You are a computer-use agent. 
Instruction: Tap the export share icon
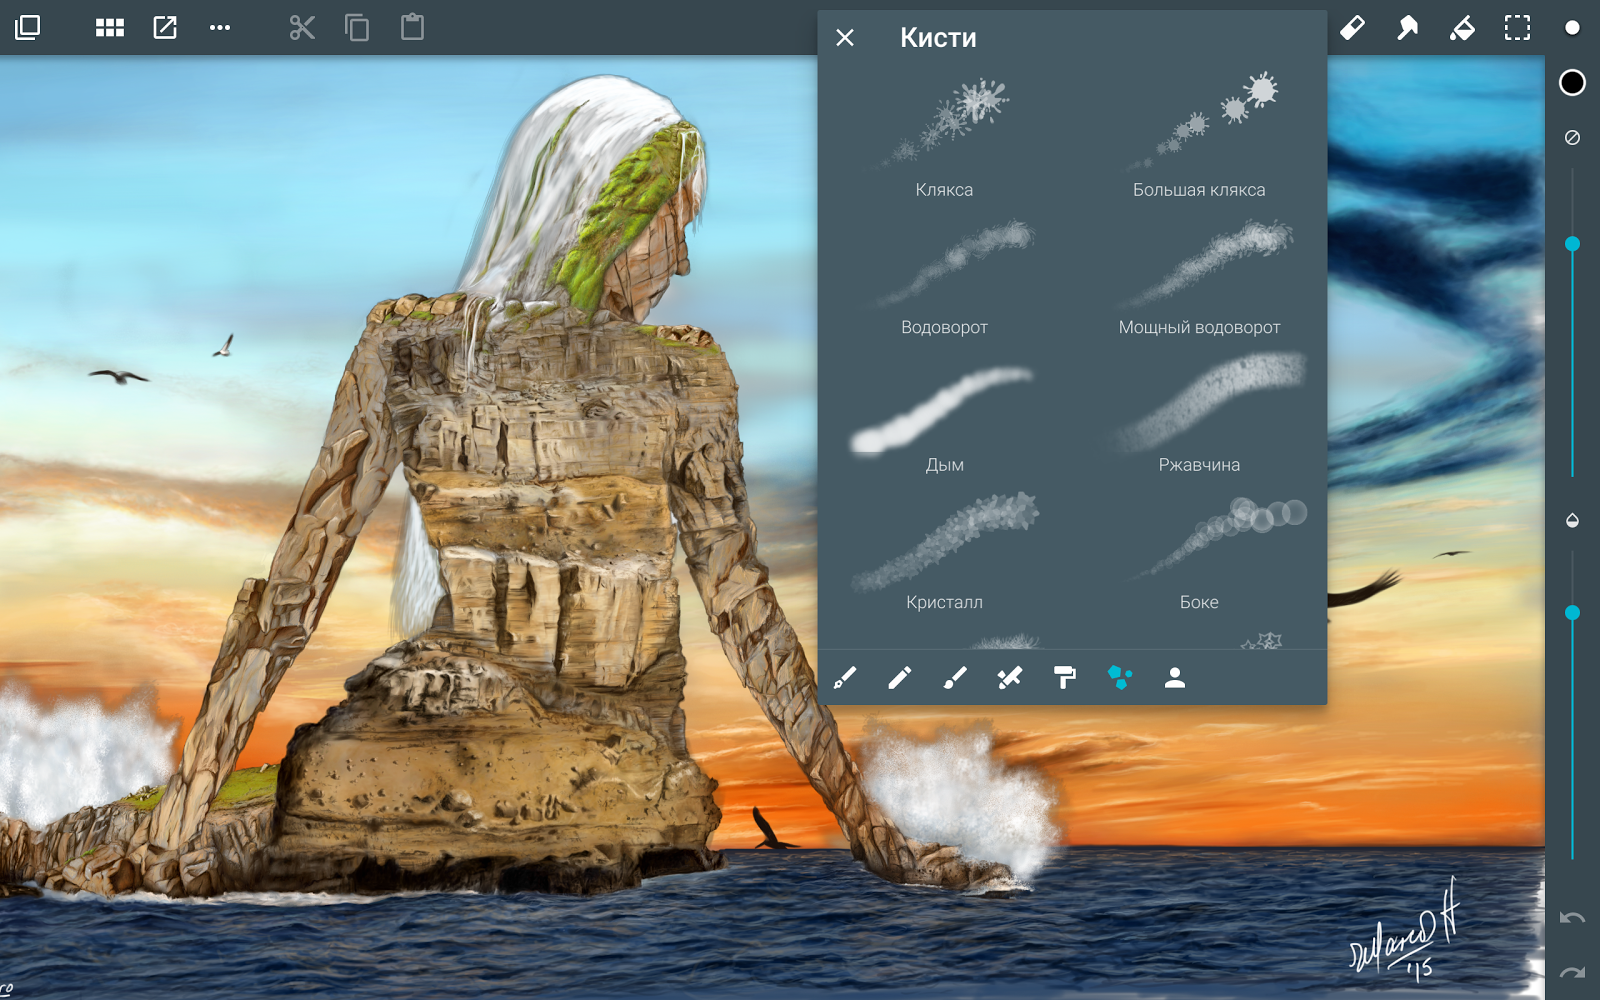point(165,27)
